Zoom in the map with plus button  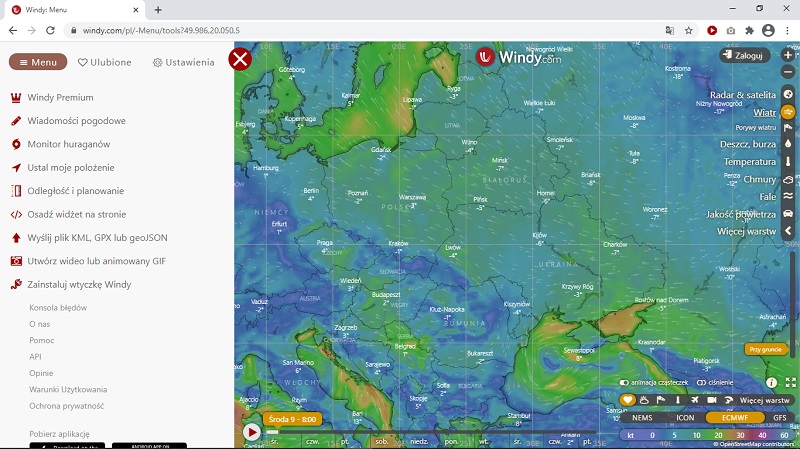(x=788, y=55)
